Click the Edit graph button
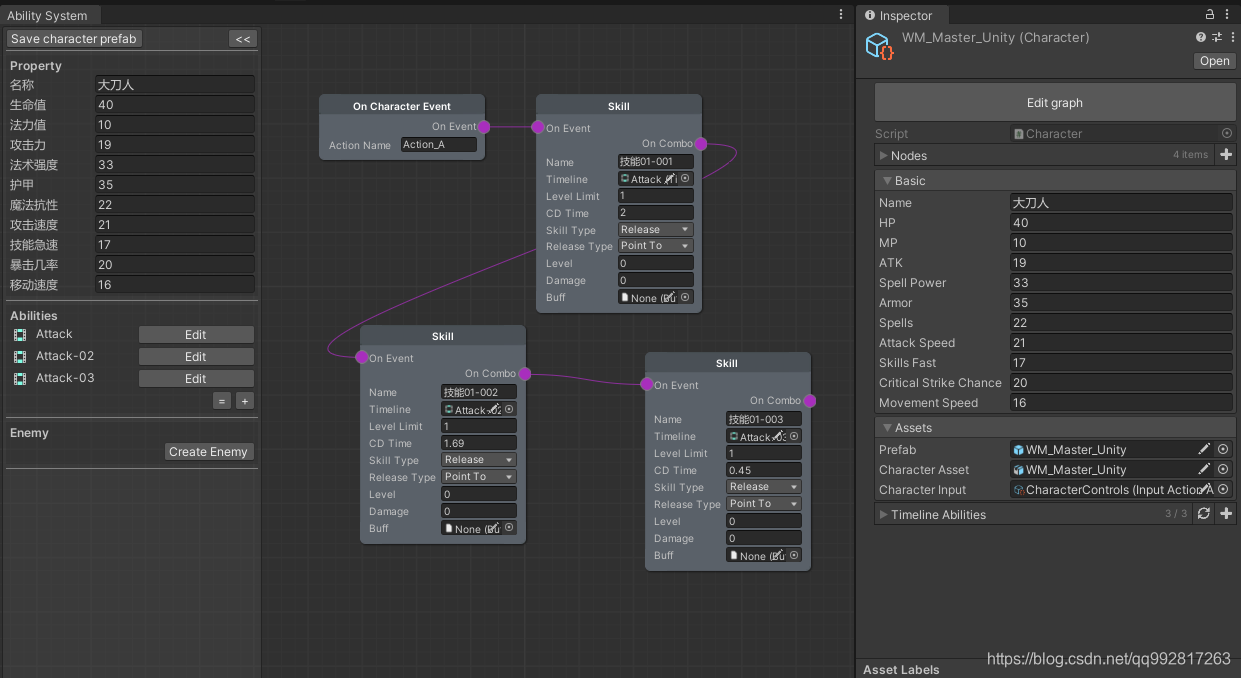The height and width of the screenshot is (678, 1241). pos(1055,102)
